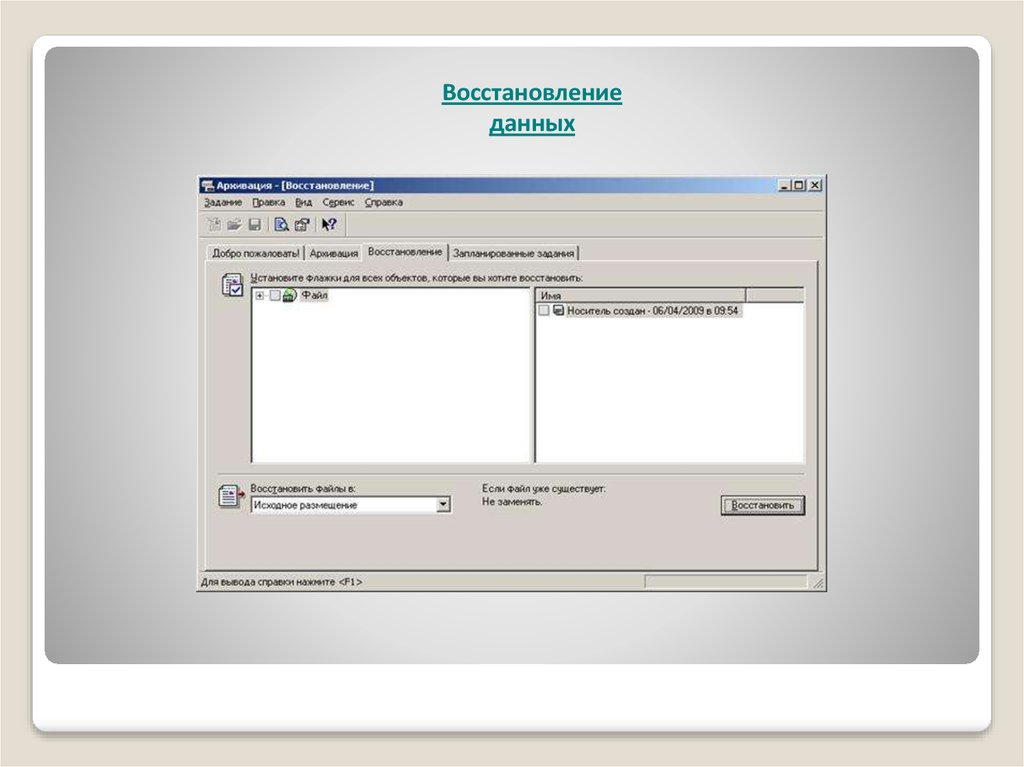This screenshot has height=767, width=1024.
Task: Expand the Файл tree node
Action: click(x=260, y=296)
